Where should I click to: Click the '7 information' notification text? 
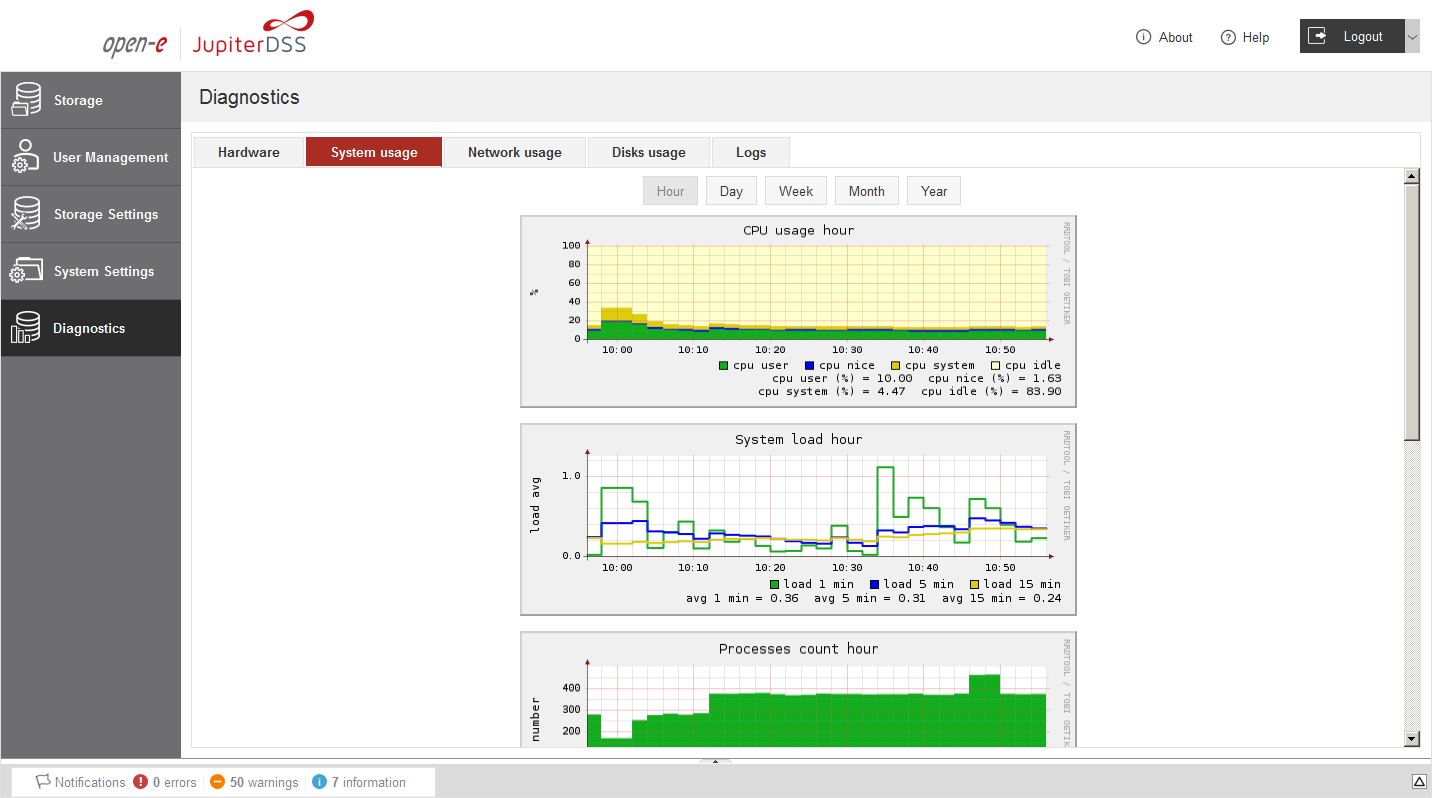(x=369, y=782)
